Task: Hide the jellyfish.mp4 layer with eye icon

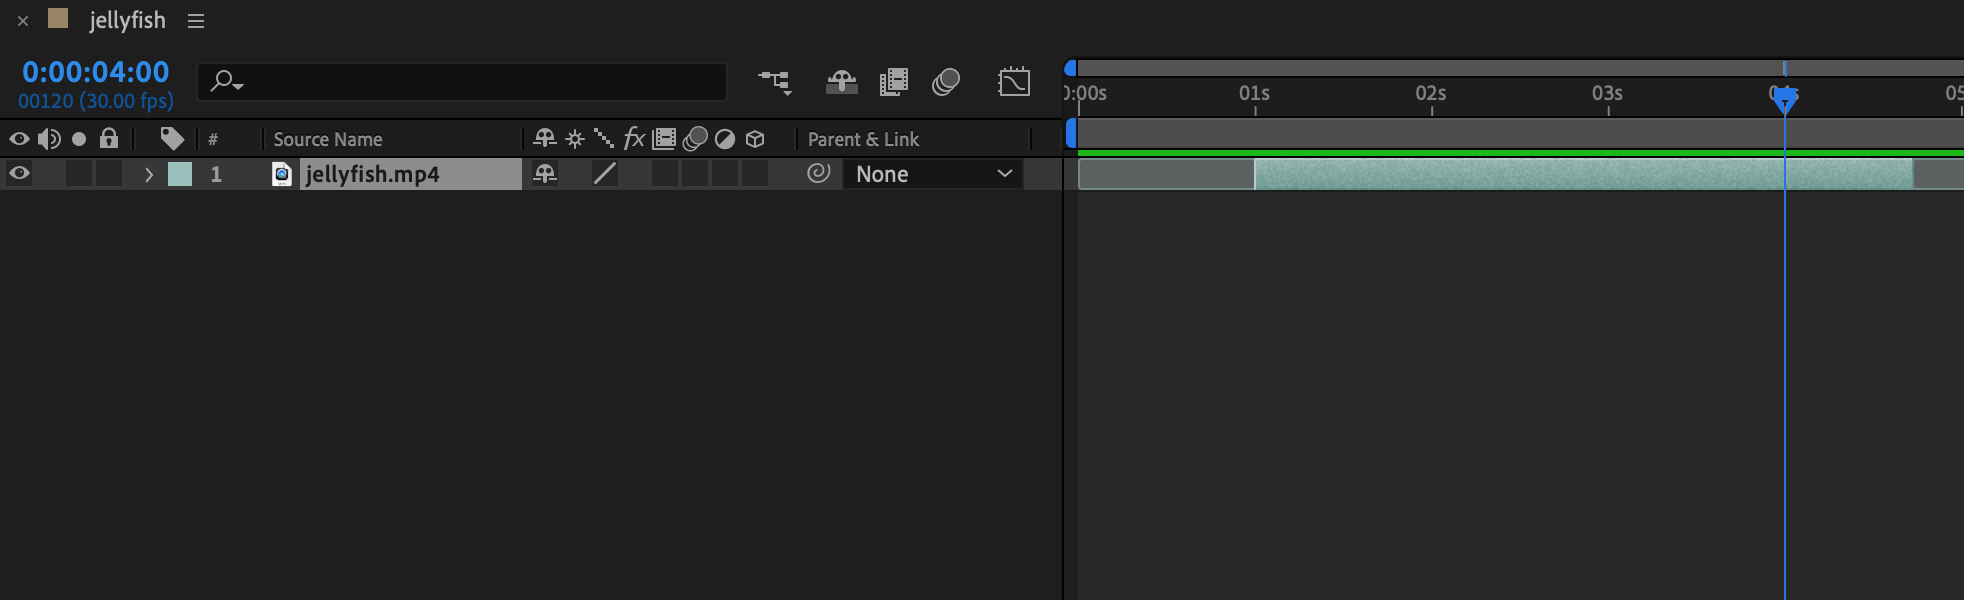Action: pyautogui.click(x=19, y=174)
